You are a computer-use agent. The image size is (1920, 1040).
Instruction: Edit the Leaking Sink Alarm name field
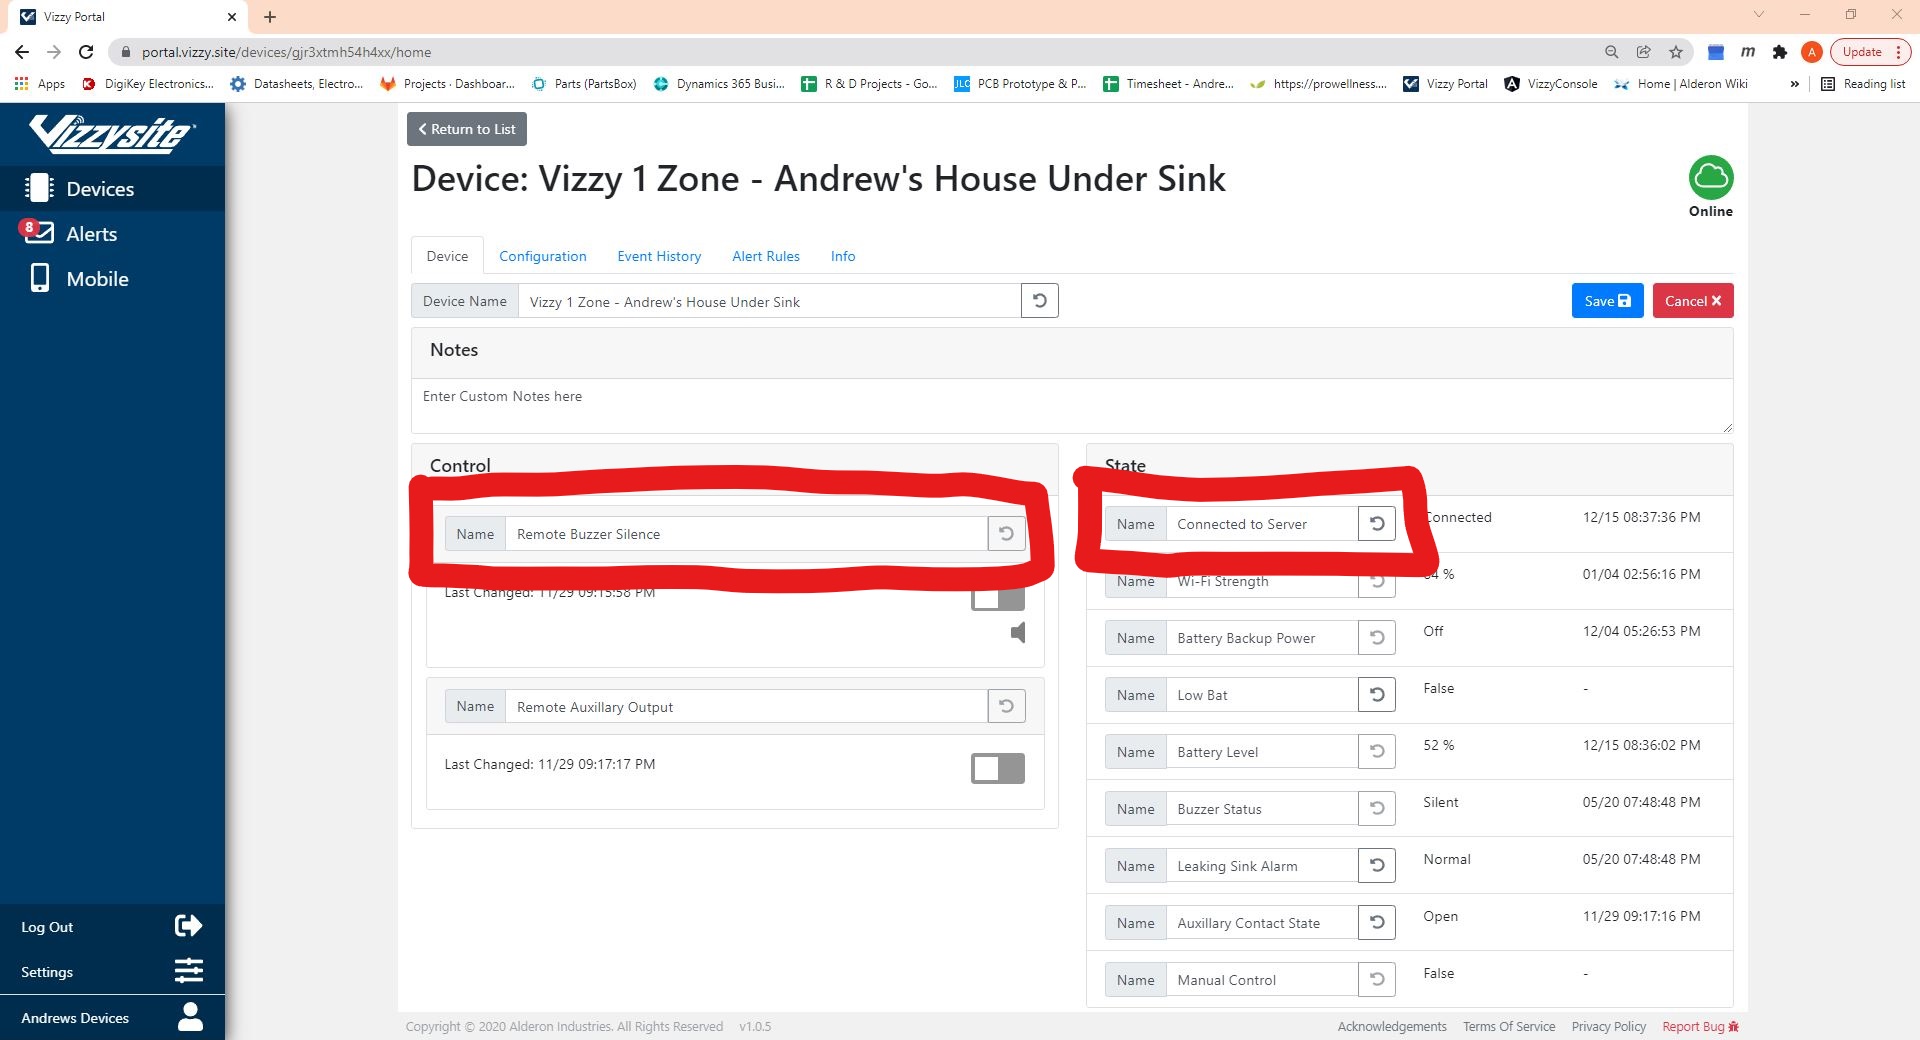click(x=1262, y=866)
